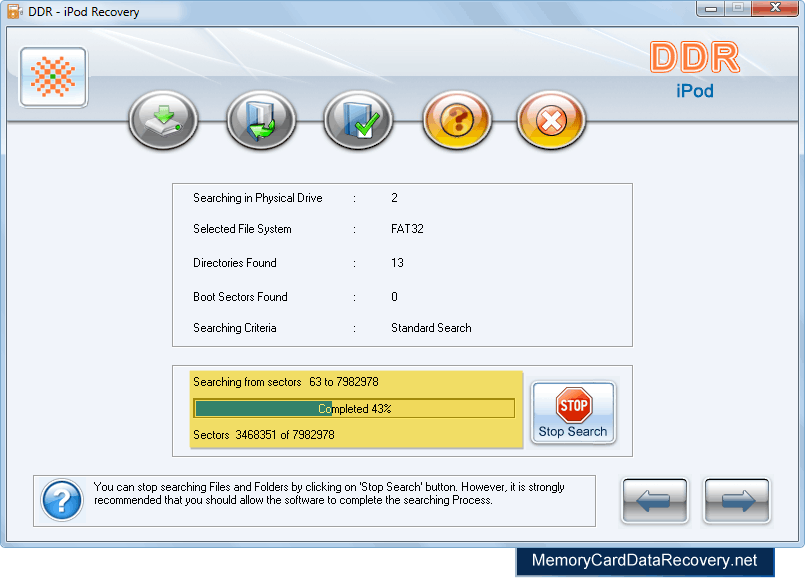Viewport: 805px width, 578px height.
Task: Click the Stop Search button
Action: (573, 412)
